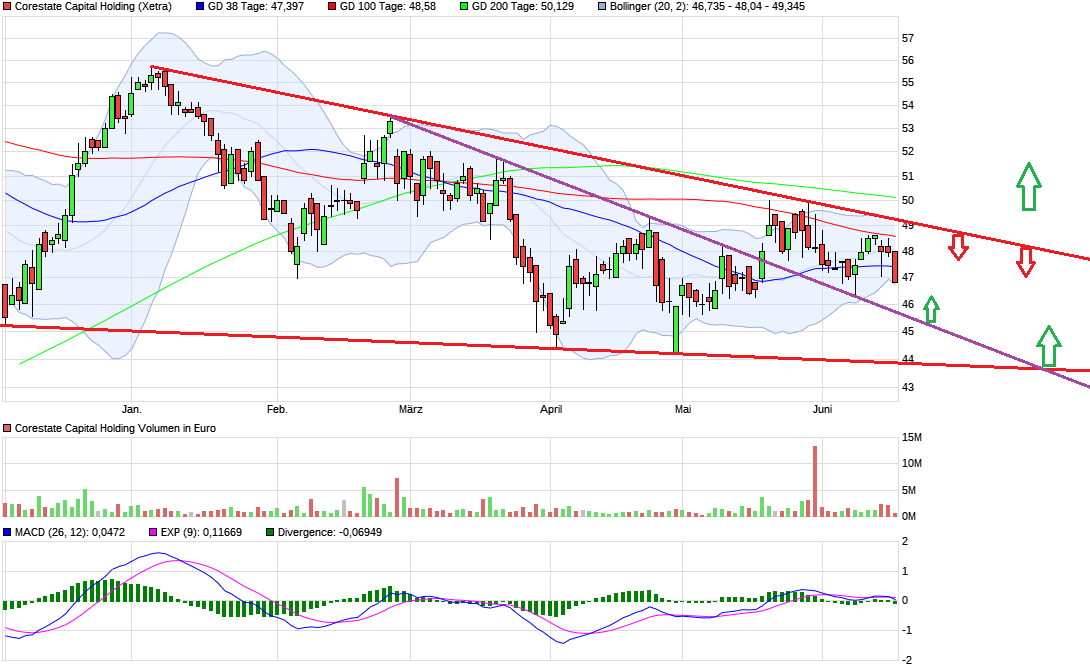This screenshot has width=1090, height=670.
Task: Click the April axis label
Action: click(551, 409)
